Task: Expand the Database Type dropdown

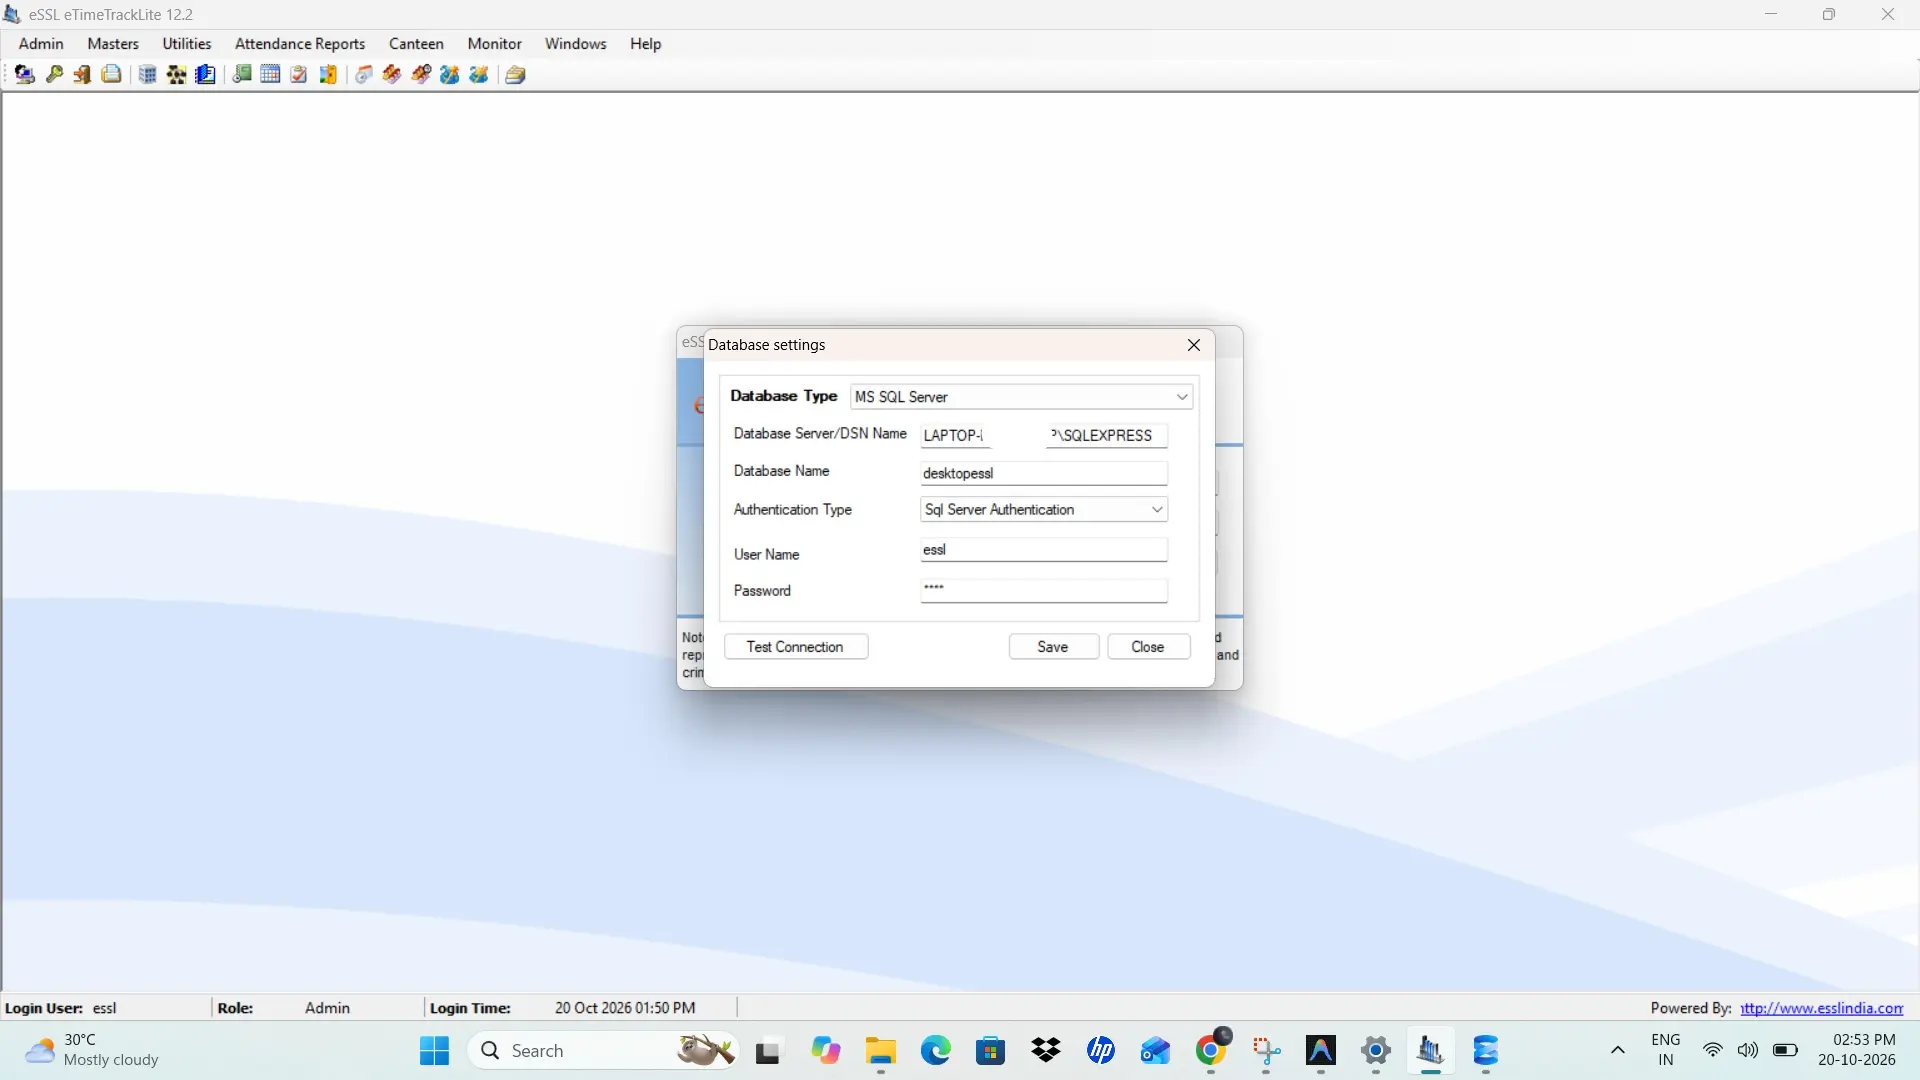Action: pyautogui.click(x=1182, y=397)
